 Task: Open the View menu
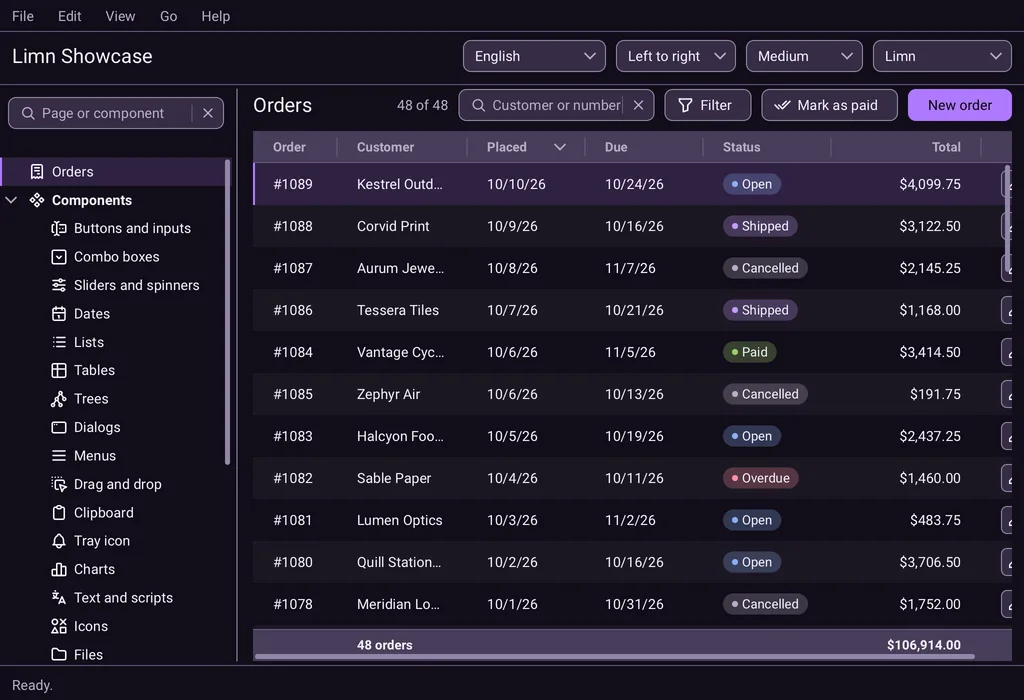pyautogui.click(x=120, y=16)
